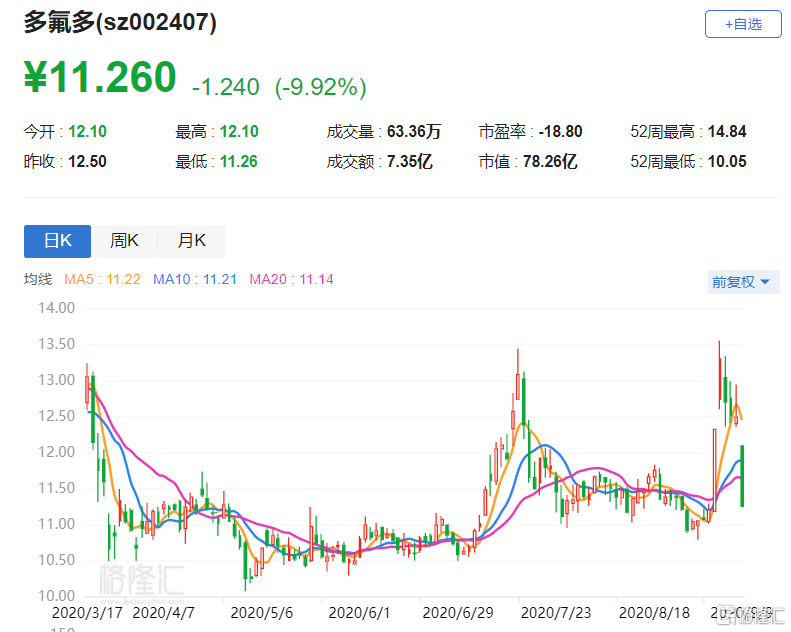Click the current price ¥11.260
791x632 pixels.
tap(100, 77)
